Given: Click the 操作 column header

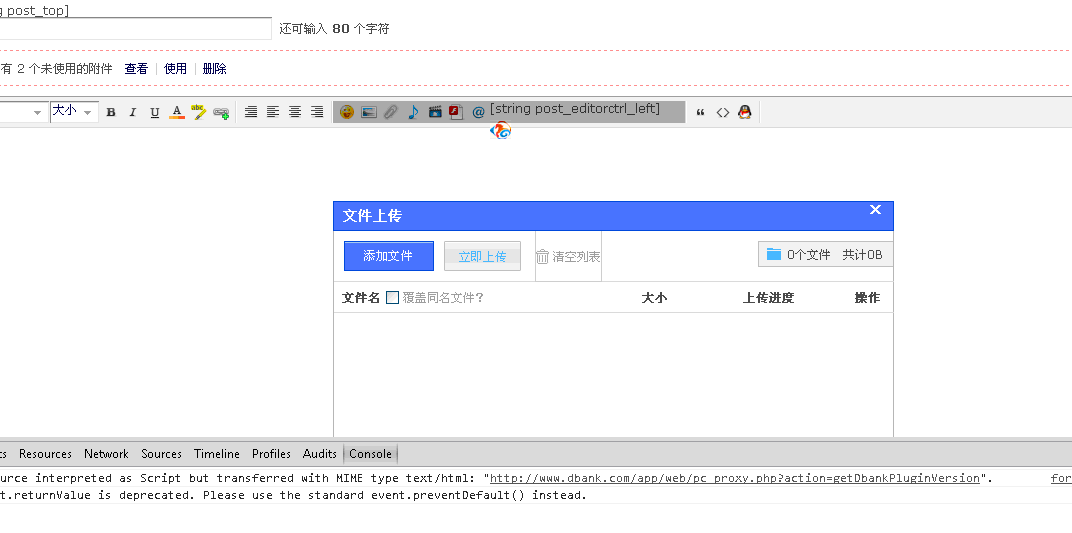Looking at the screenshot, I should (x=867, y=298).
